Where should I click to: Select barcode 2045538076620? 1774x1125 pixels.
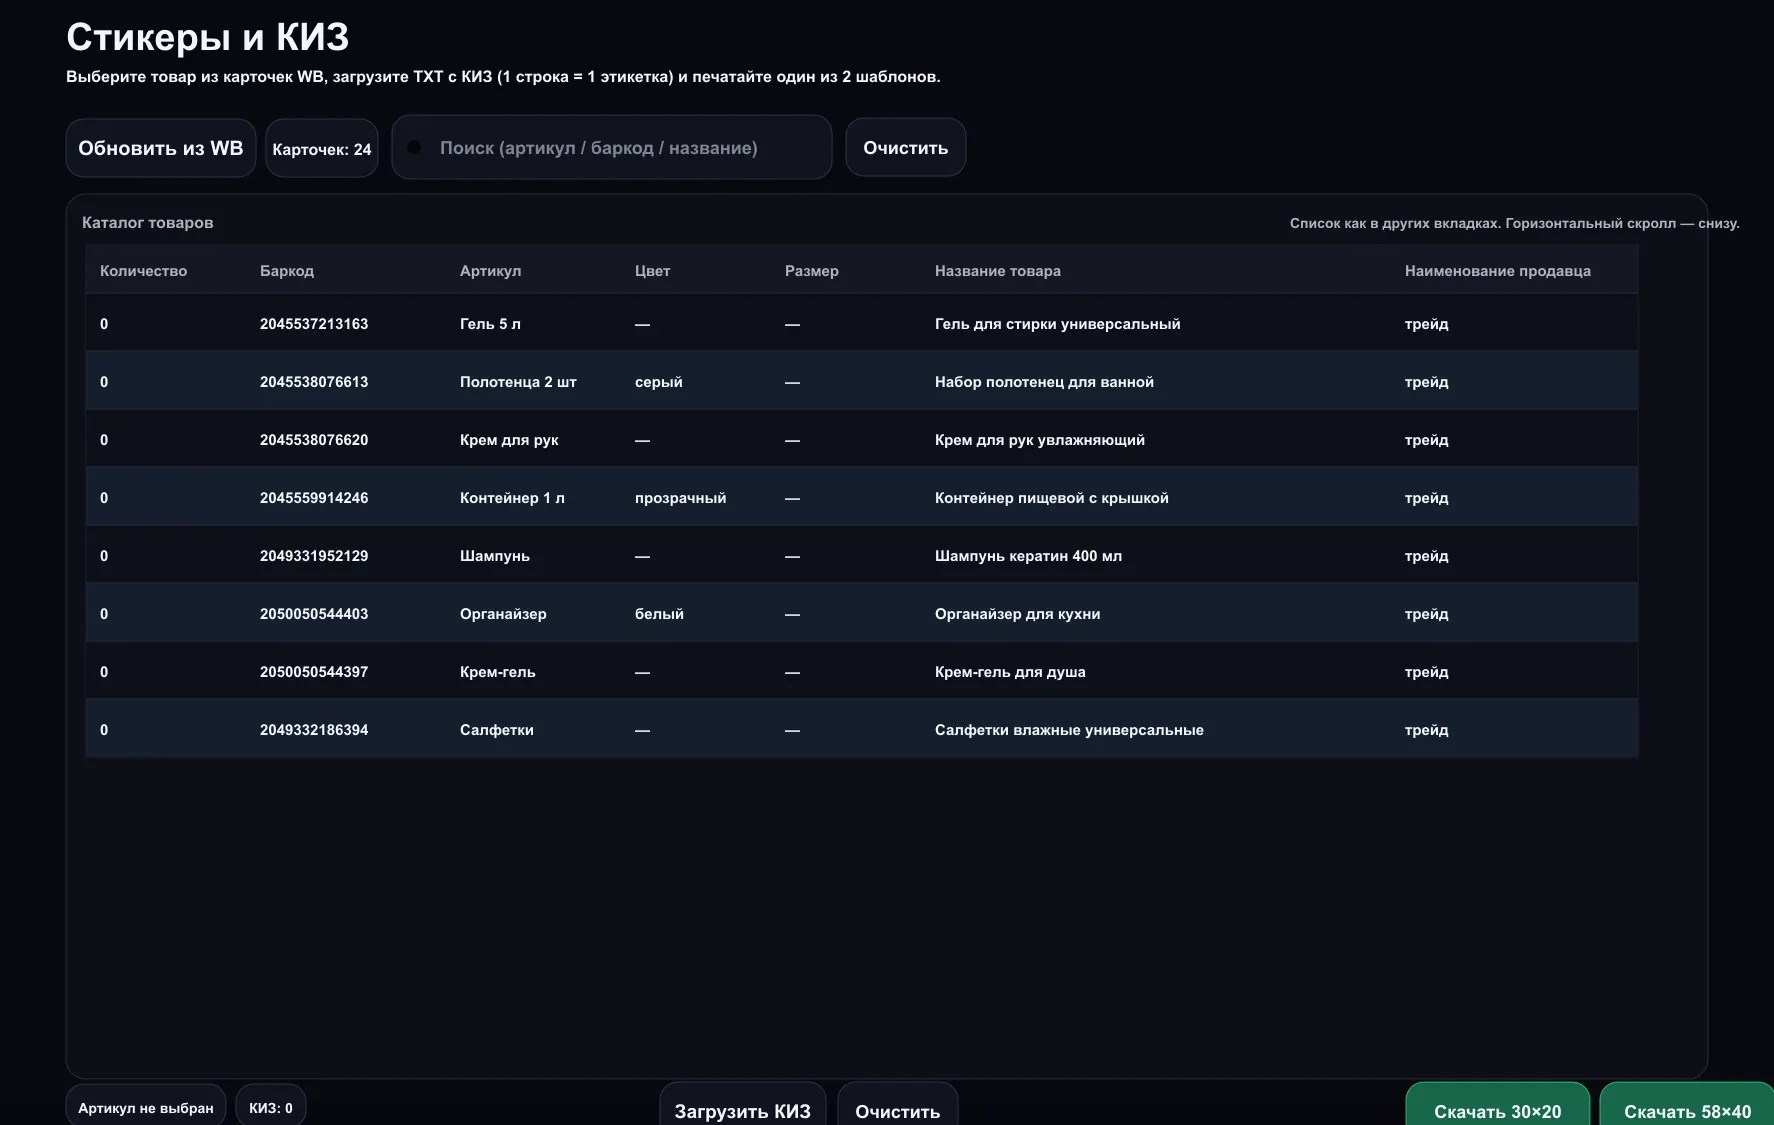coord(314,440)
